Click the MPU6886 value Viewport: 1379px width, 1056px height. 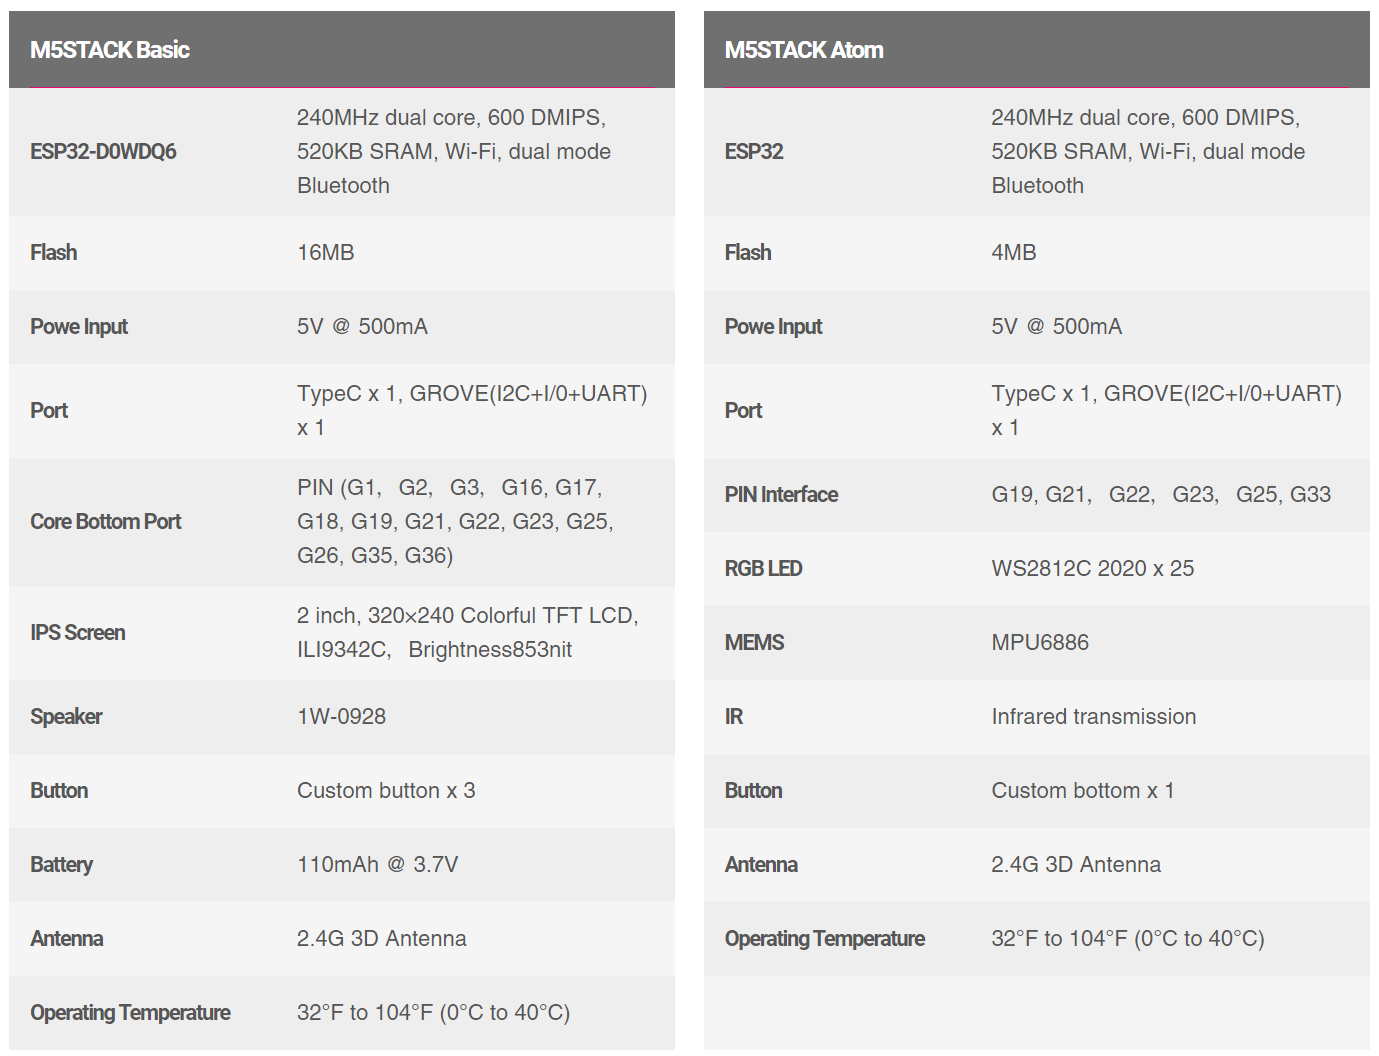pyautogui.click(x=1040, y=643)
